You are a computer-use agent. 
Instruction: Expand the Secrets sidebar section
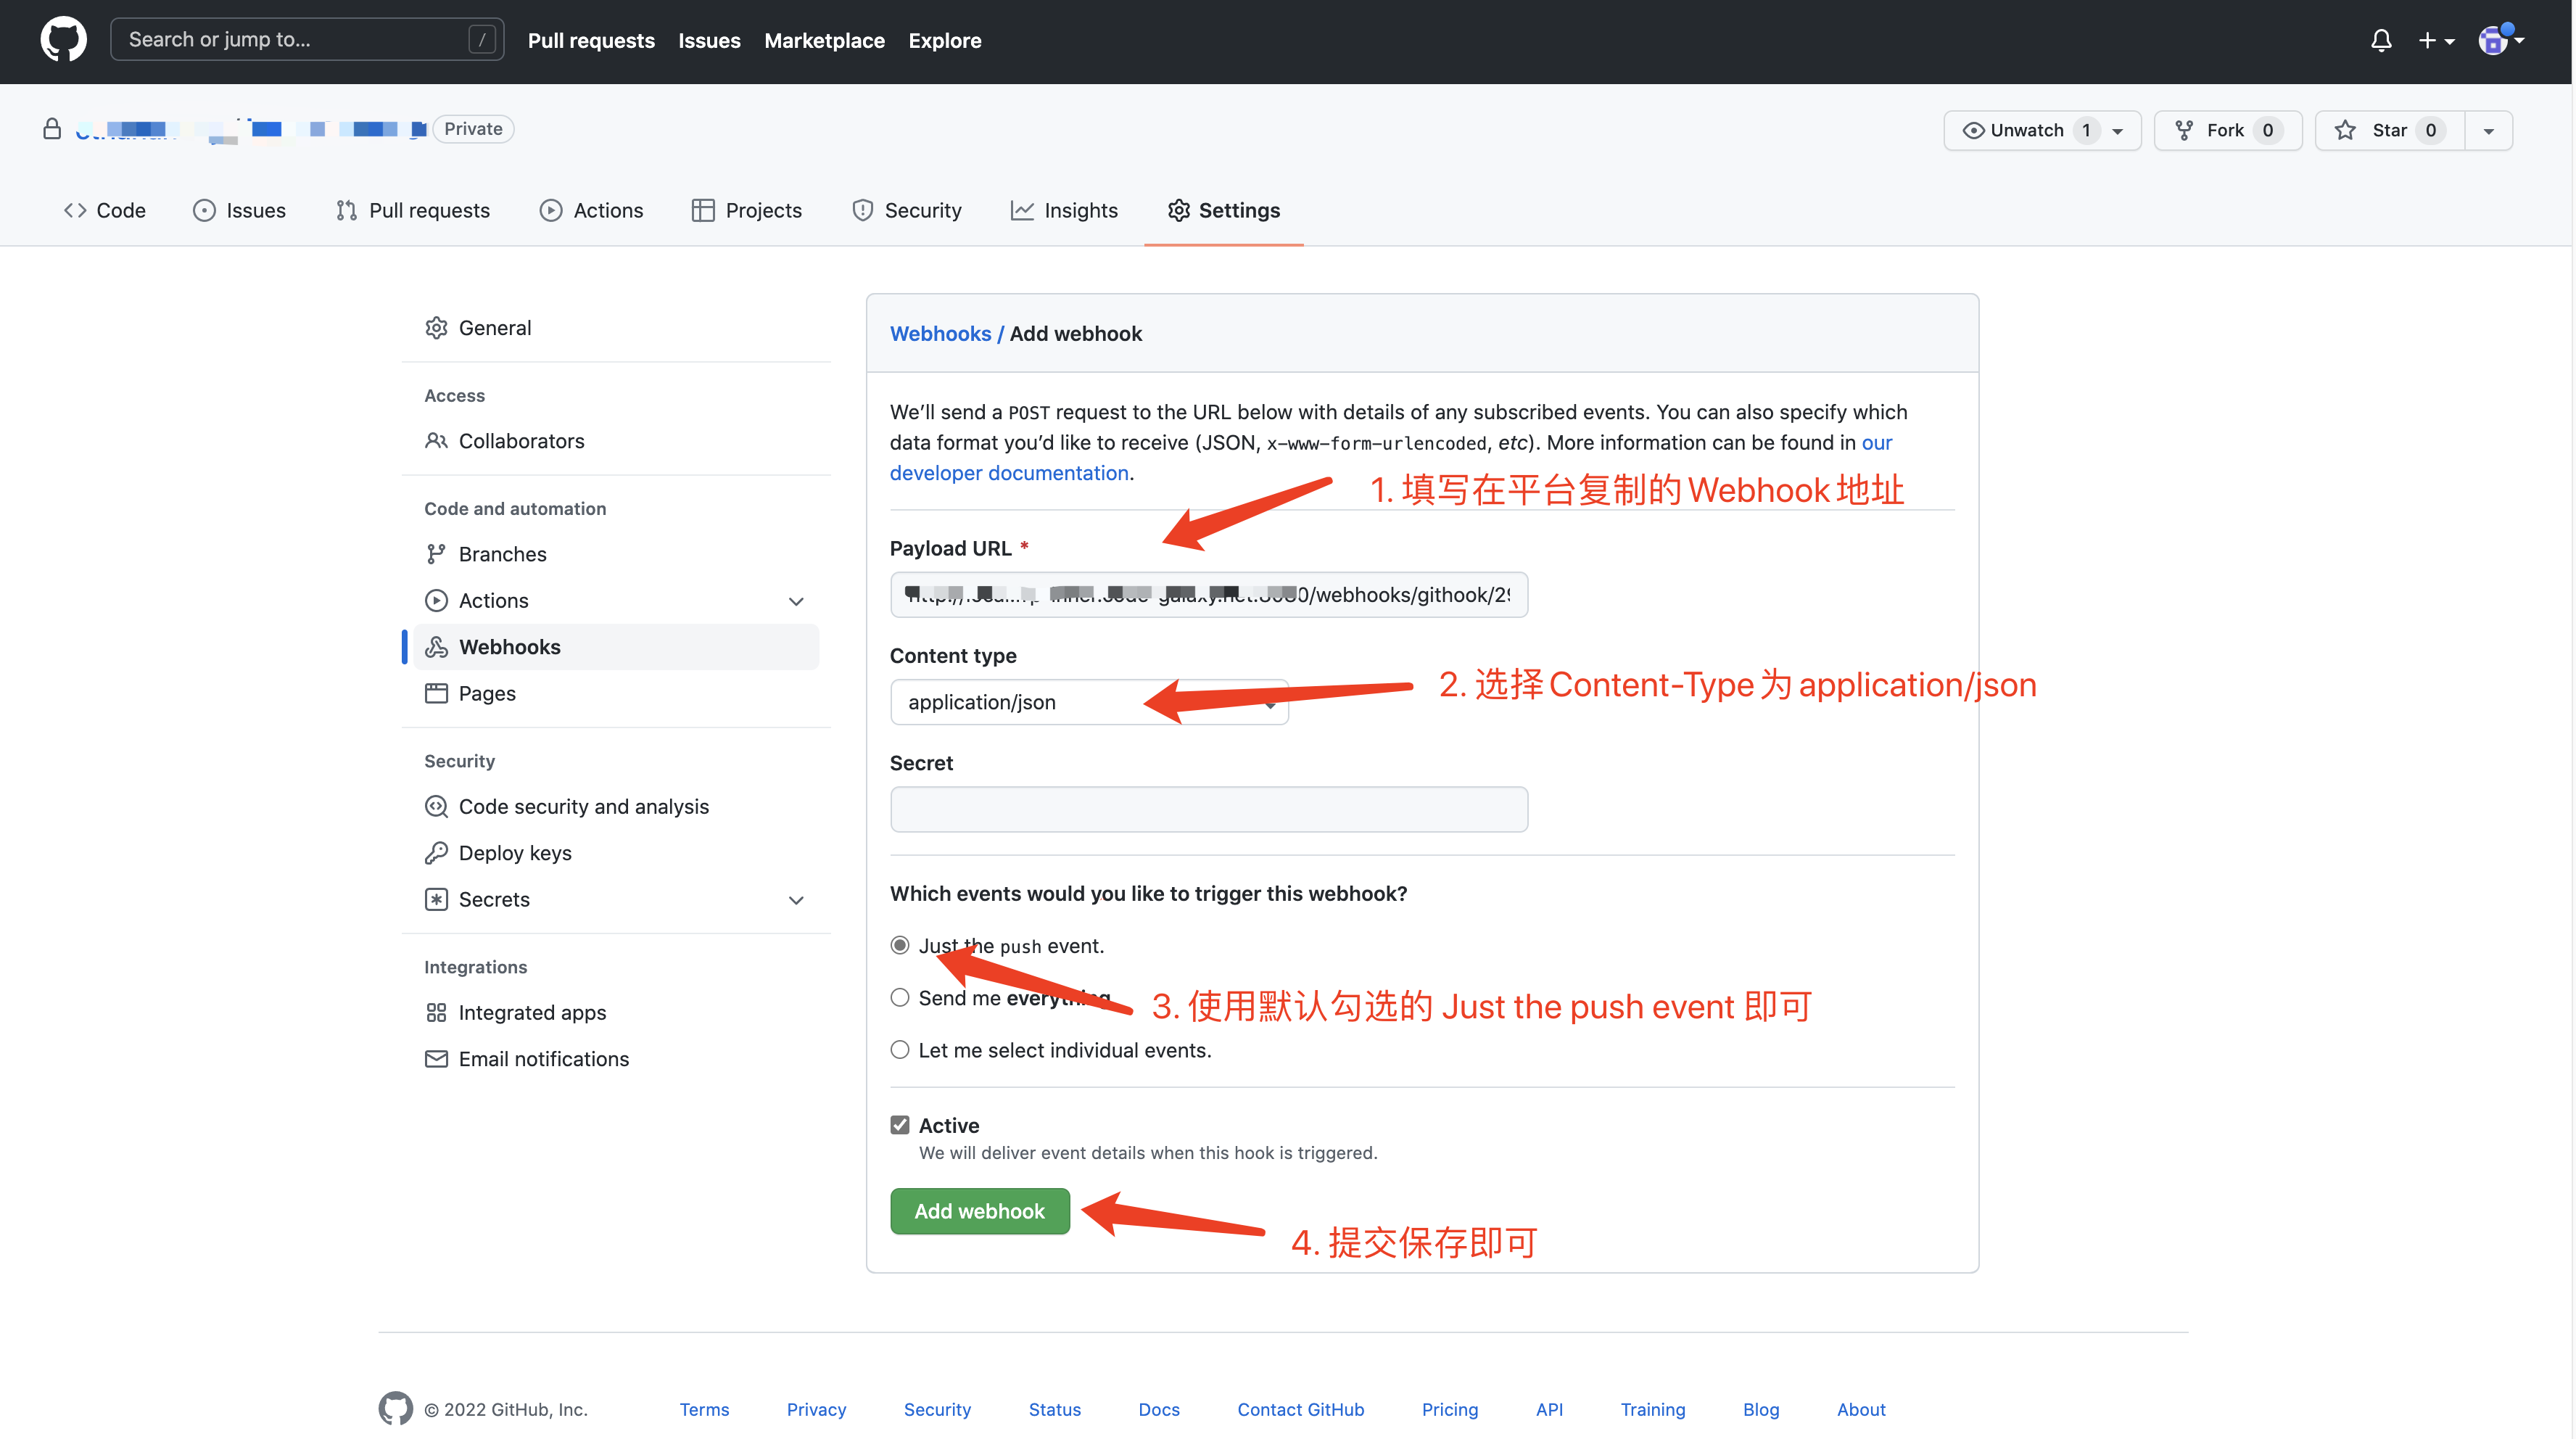[x=795, y=899]
